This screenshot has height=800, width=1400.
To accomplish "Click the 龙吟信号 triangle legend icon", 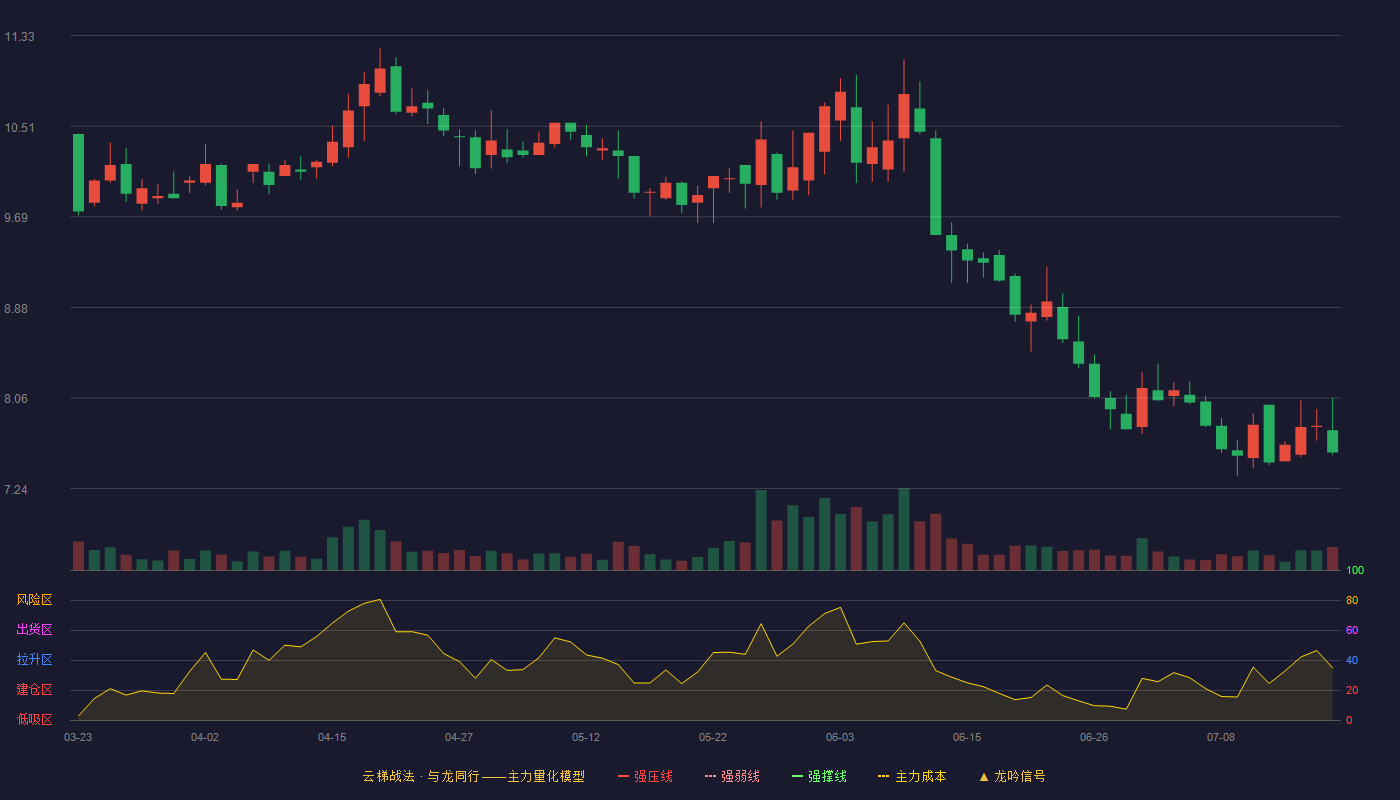I will point(984,776).
